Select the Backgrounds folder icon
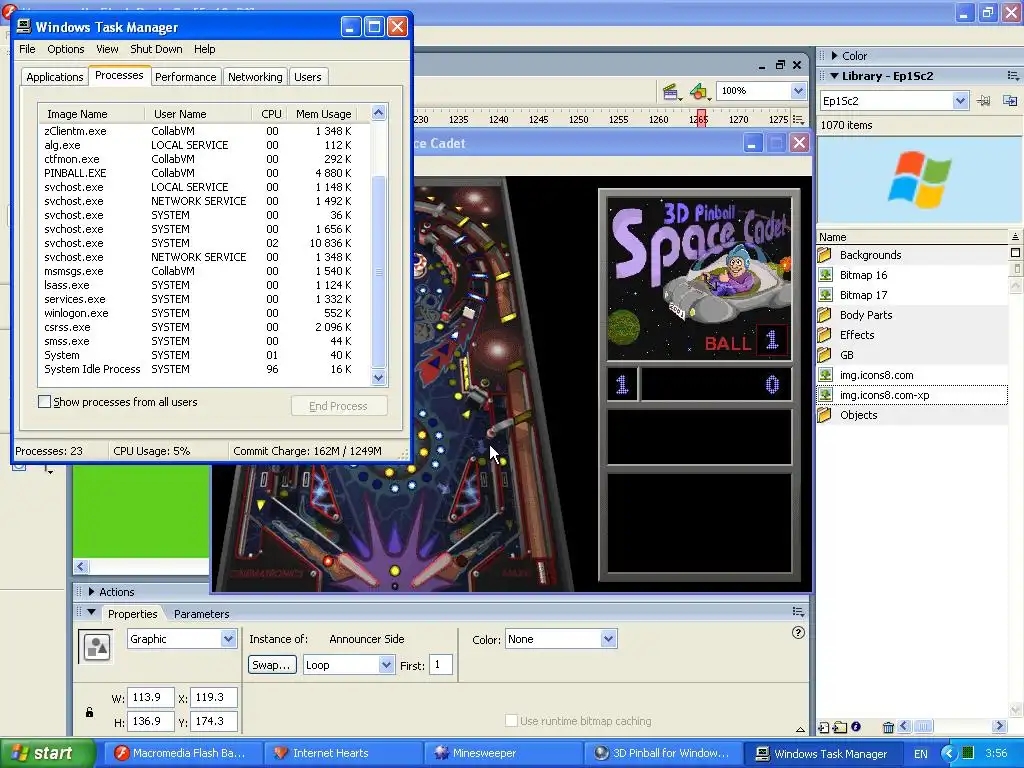The image size is (1024, 768). click(825, 255)
